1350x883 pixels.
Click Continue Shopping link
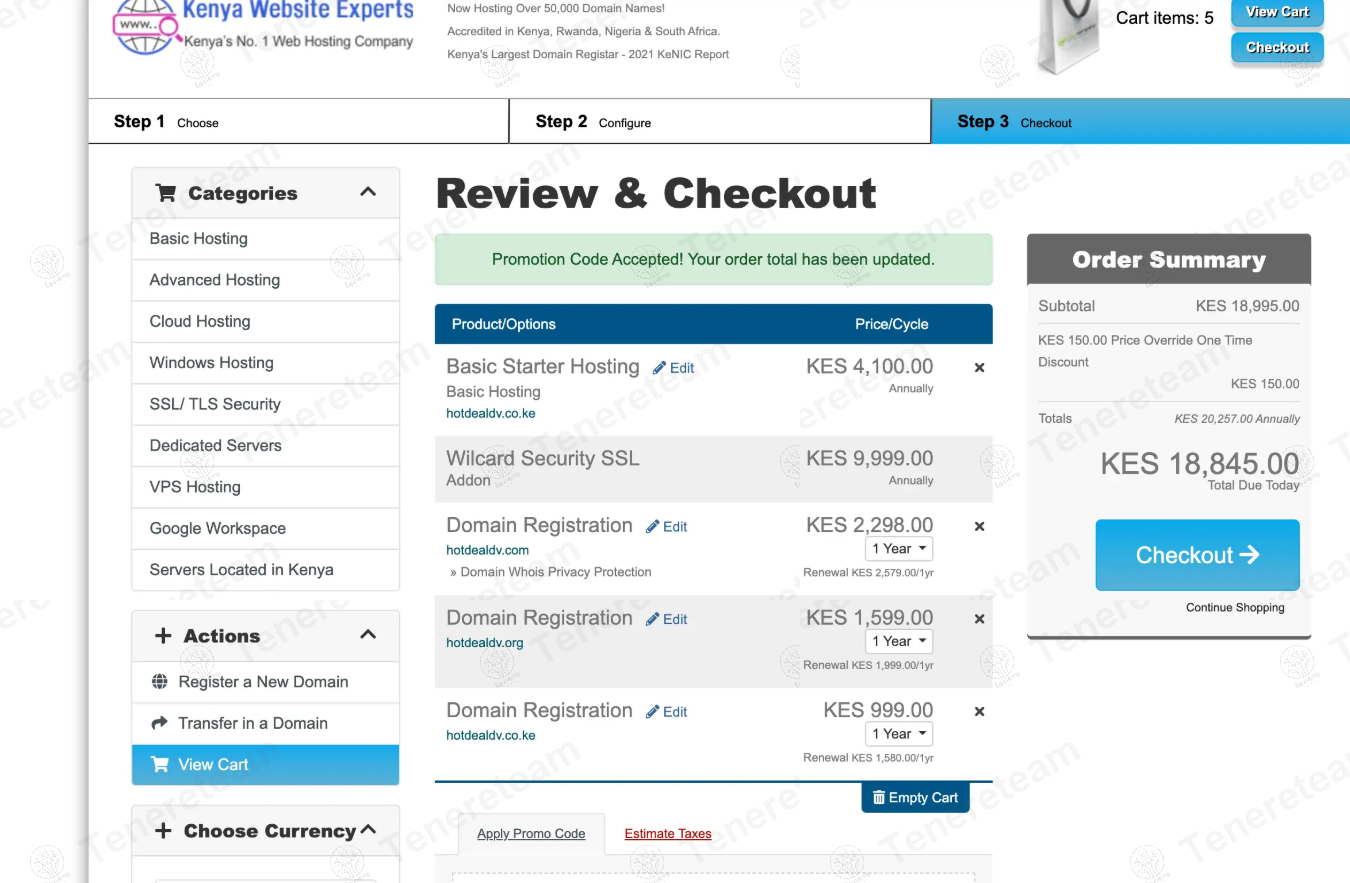tap(1235, 607)
